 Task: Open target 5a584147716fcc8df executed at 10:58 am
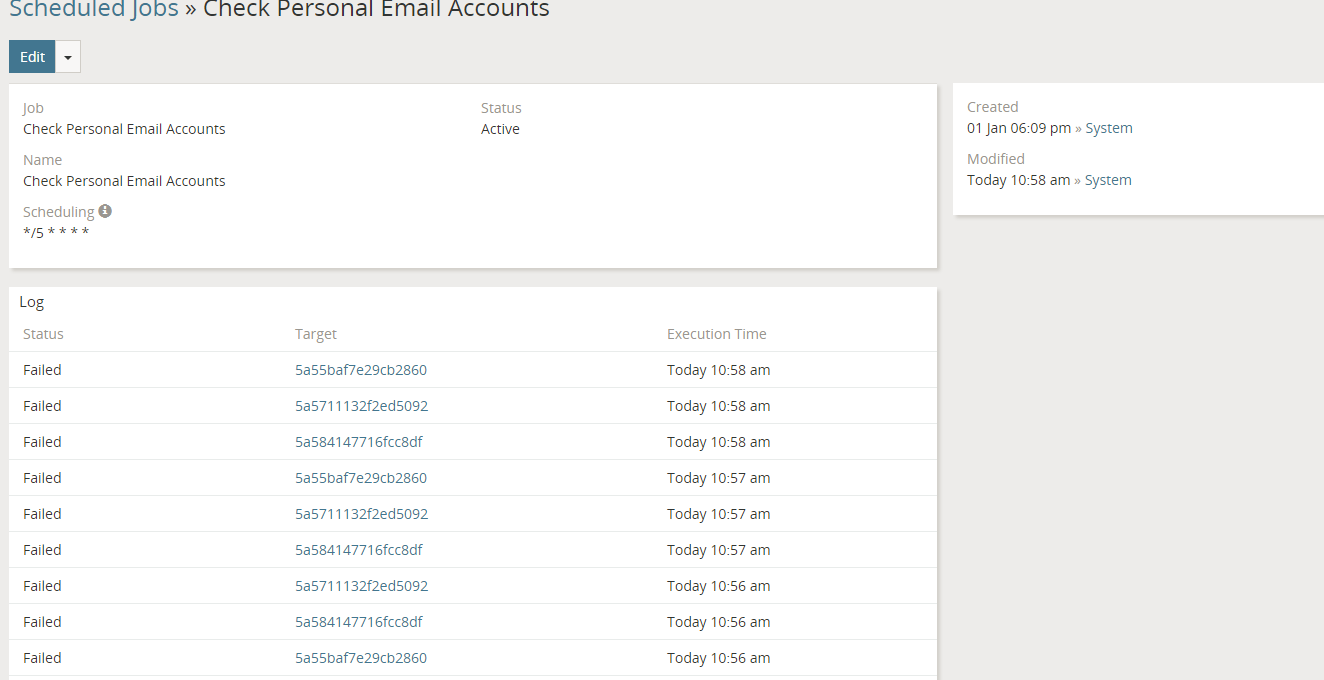[x=358, y=442]
